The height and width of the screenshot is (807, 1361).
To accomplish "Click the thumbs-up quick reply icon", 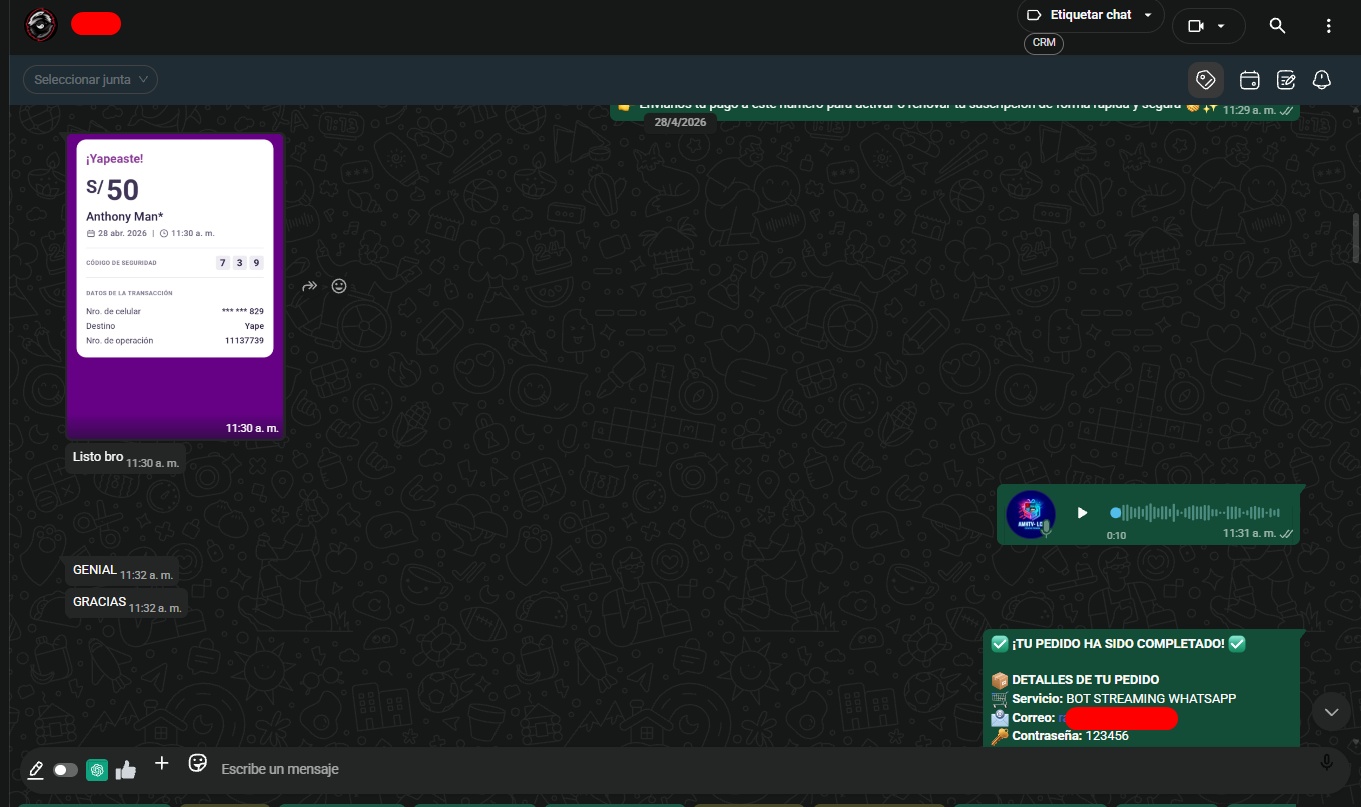I will tap(126, 770).
